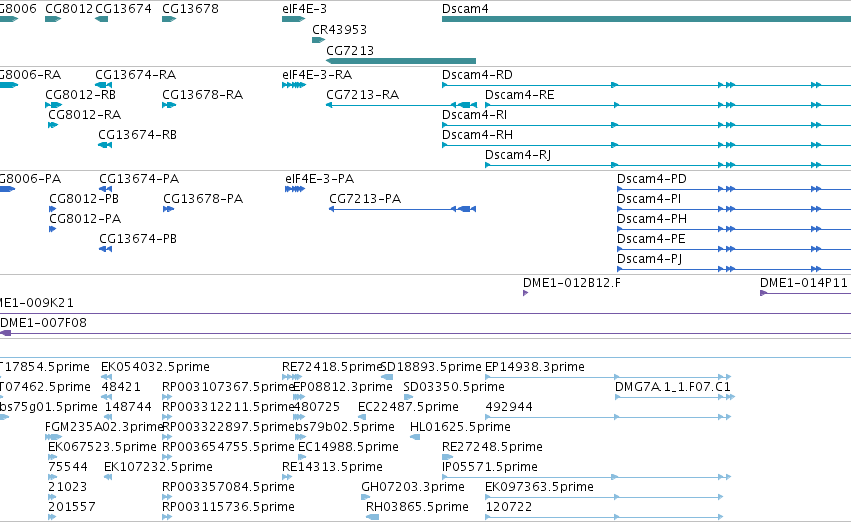Click transcript label CG13678-RA
Screen dimensions: 851x522
[x=202, y=94]
